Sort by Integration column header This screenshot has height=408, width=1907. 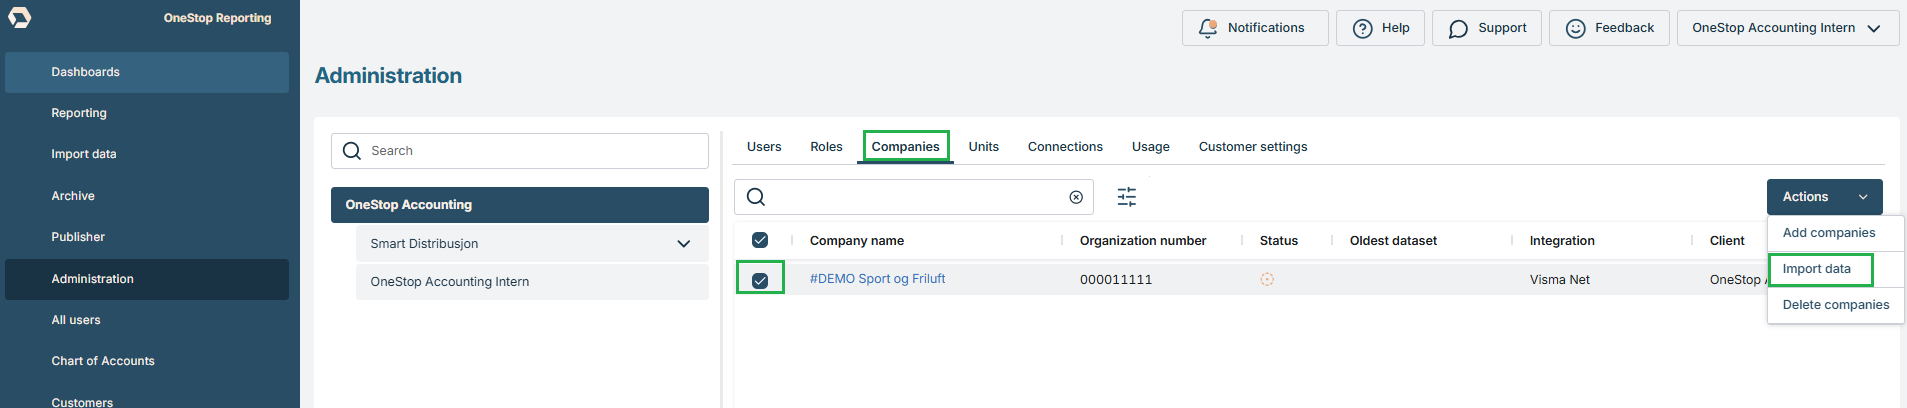(x=1561, y=241)
